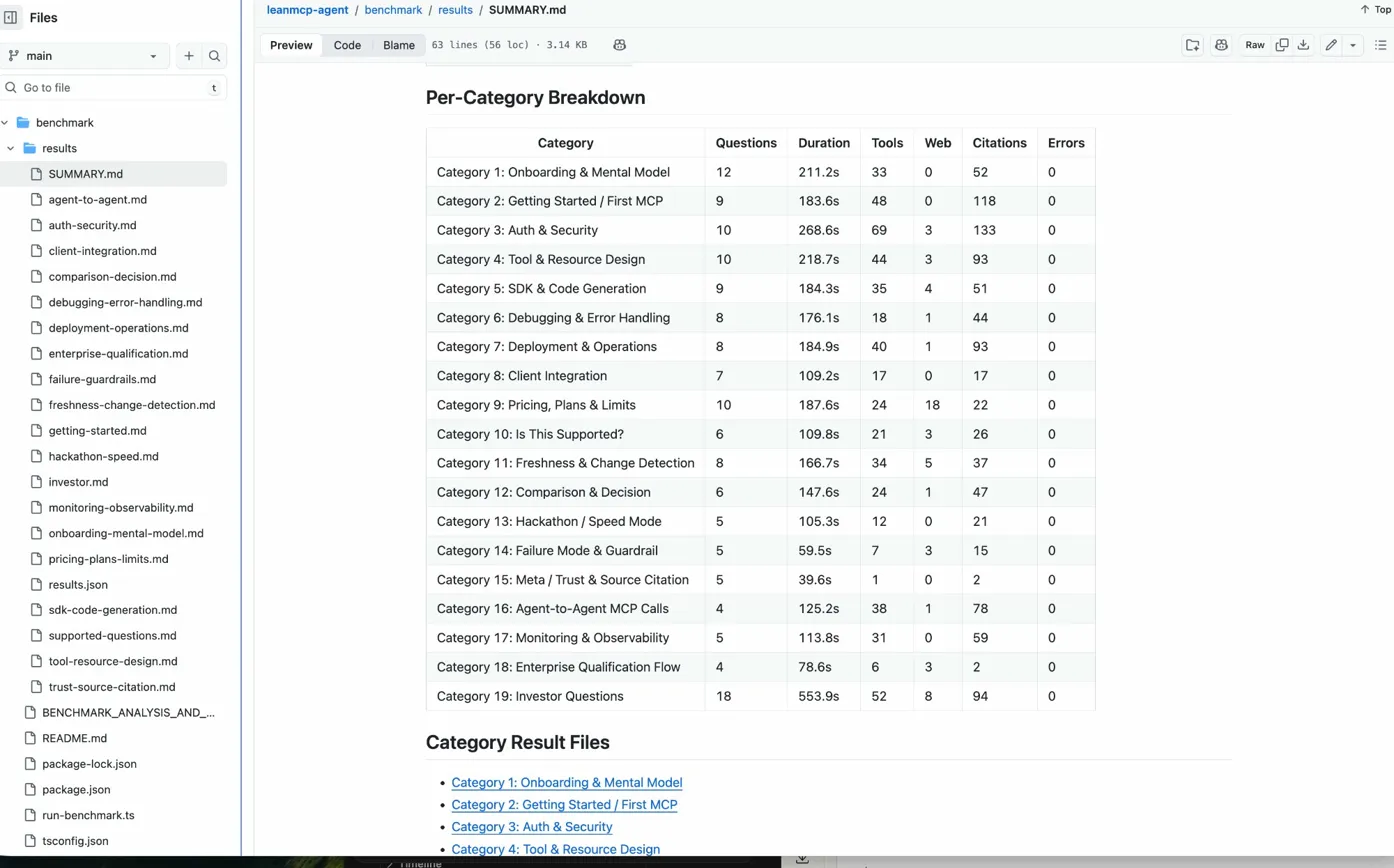Image resolution: width=1394 pixels, height=868 pixels.
Task: Click the Copilot icon beside the file size
Action: pos(619,45)
